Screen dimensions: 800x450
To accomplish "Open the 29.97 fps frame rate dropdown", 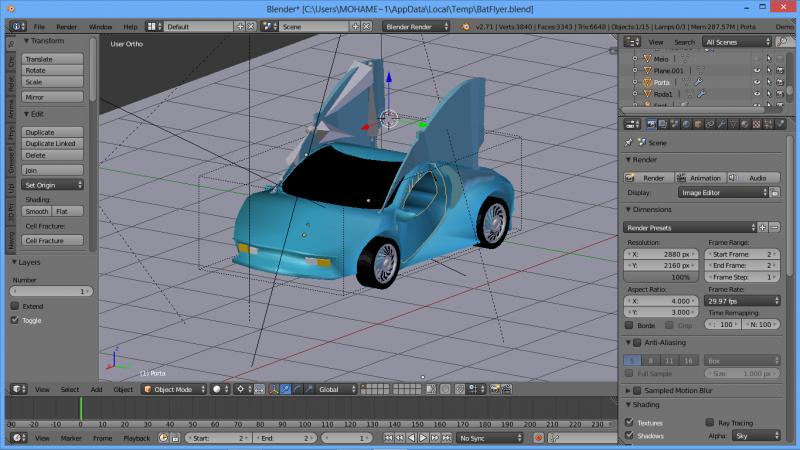I will pos(742,300).
